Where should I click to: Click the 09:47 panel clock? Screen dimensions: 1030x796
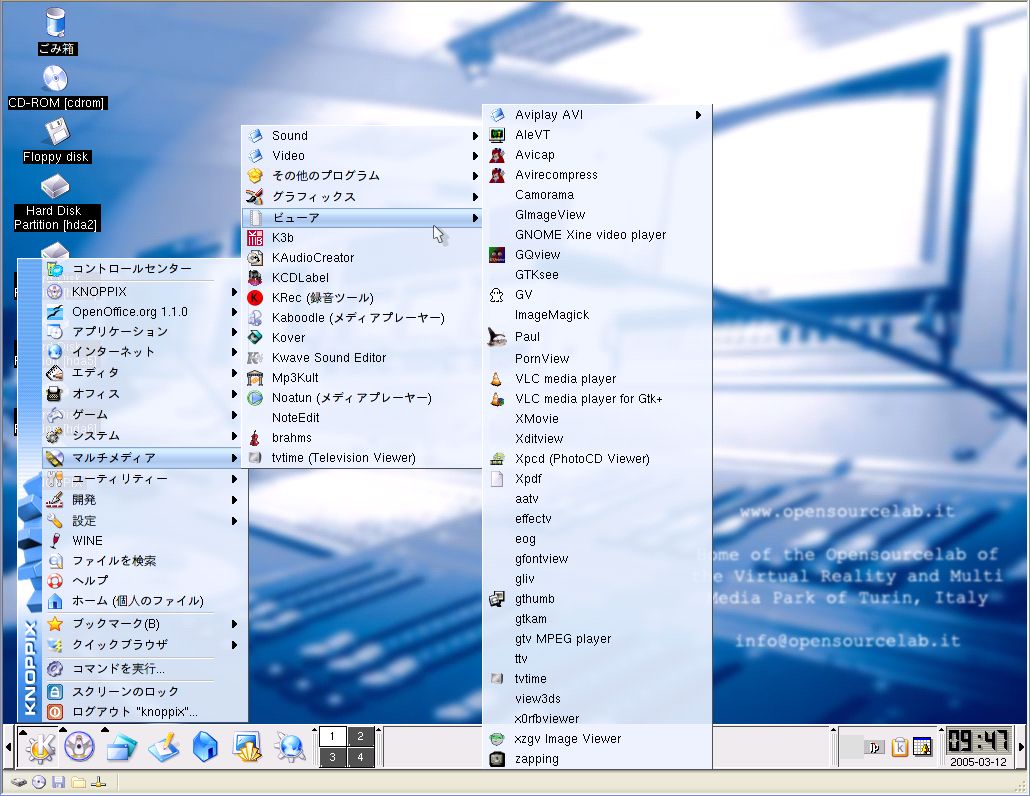[x=978, y=741]
